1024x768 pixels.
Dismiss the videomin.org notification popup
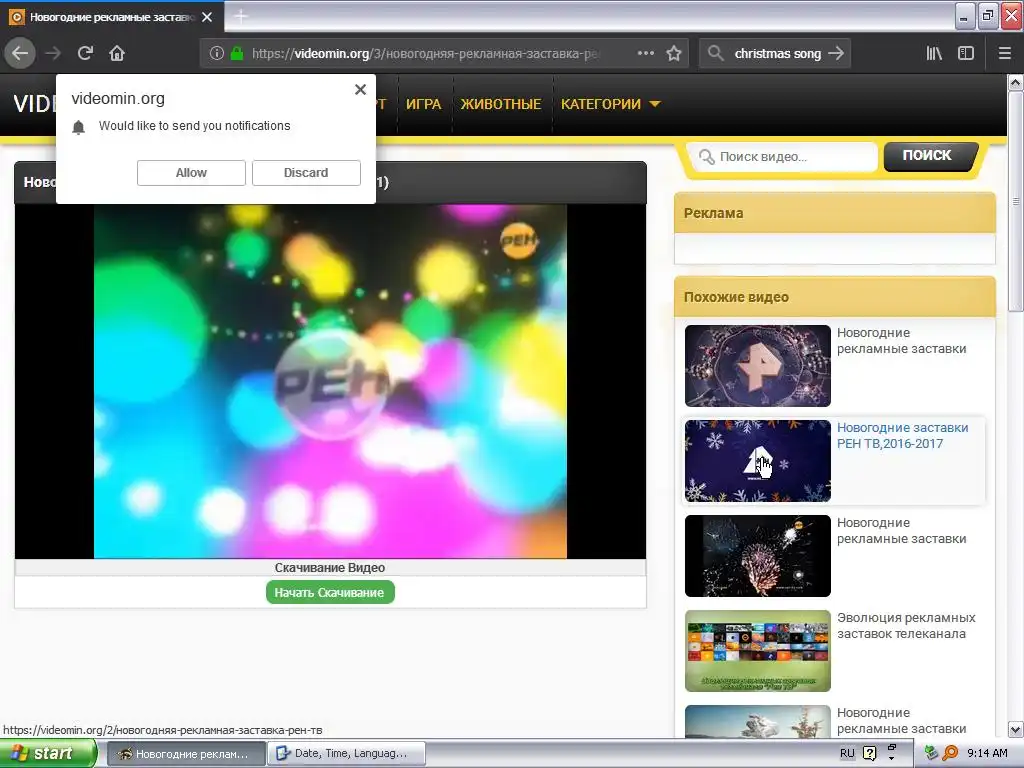tap(360, 89)
